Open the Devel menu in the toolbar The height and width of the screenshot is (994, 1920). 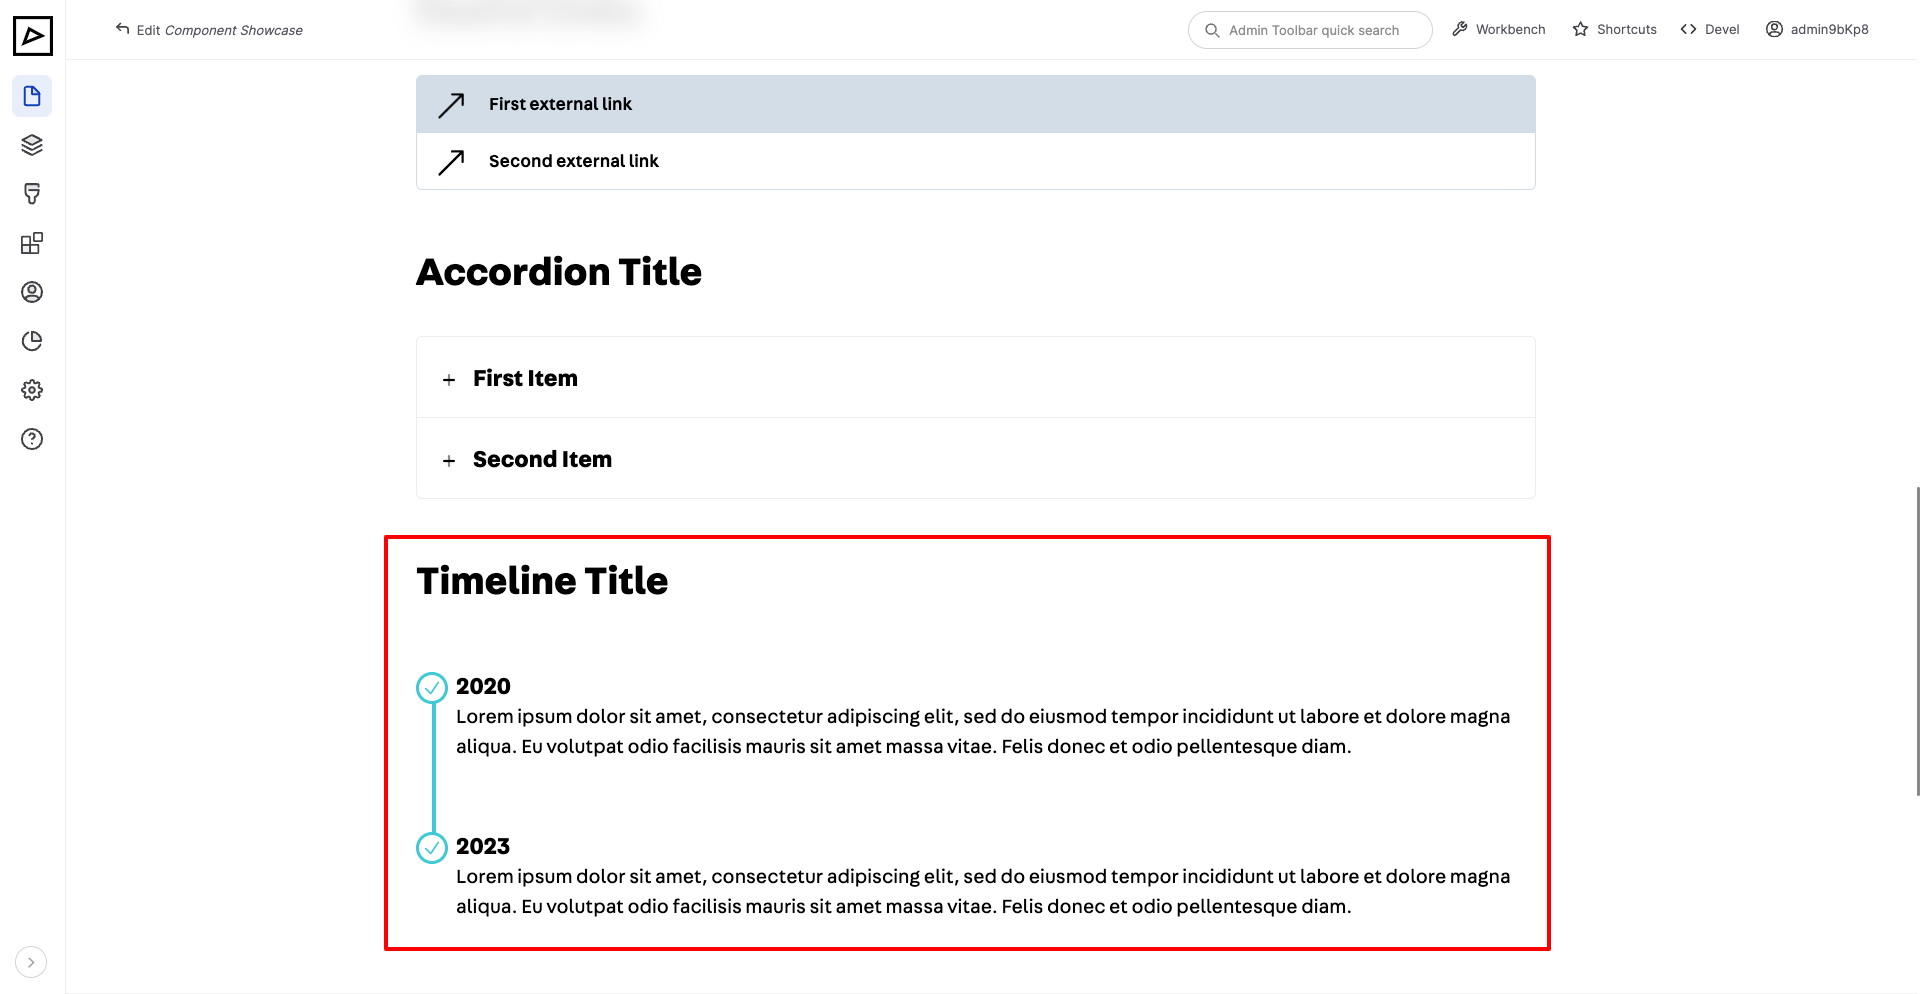coord(1710,29)
